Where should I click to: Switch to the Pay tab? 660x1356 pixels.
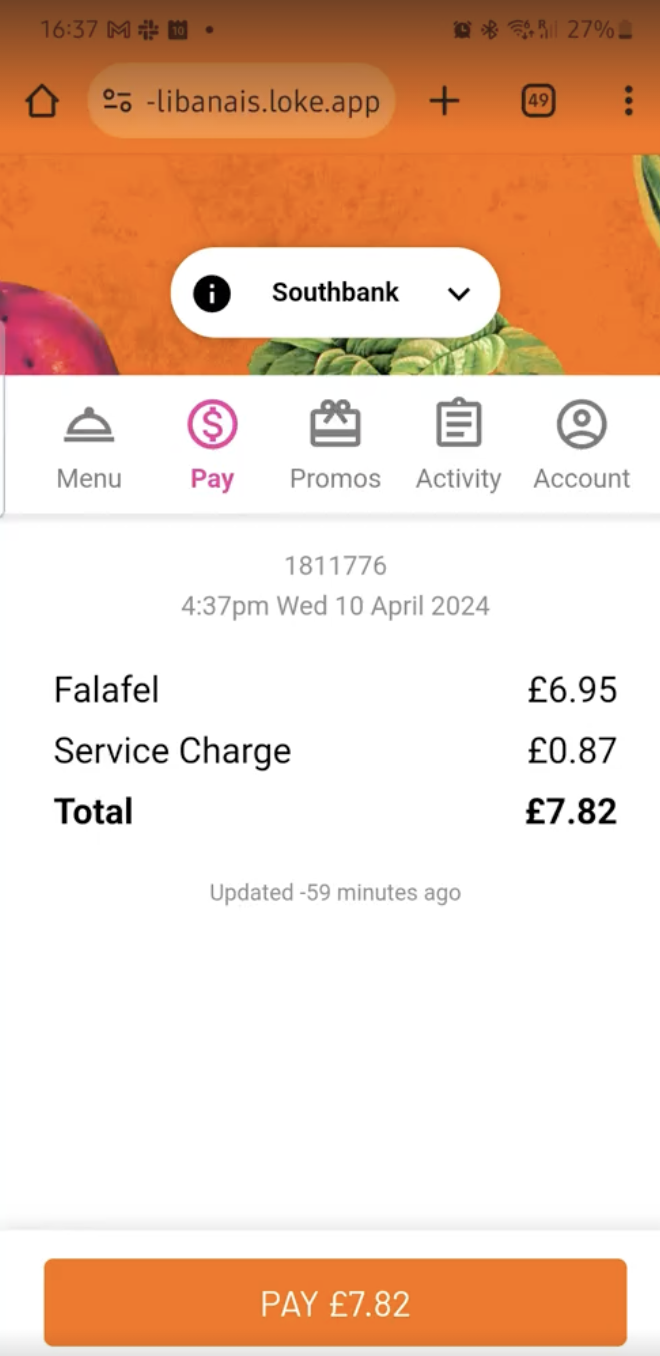tap(212, 445)
